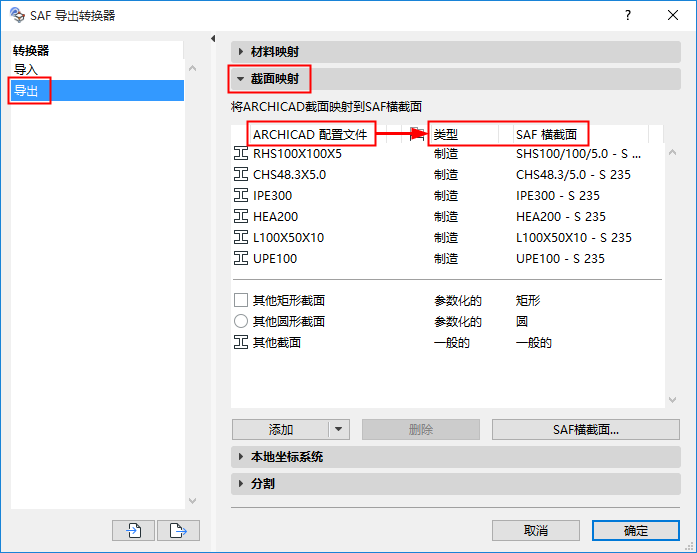The height and width of the screenshot is (553, 697).
Task: Open the 添加 button dropdown arrow
Action: [x=339, y=429]
